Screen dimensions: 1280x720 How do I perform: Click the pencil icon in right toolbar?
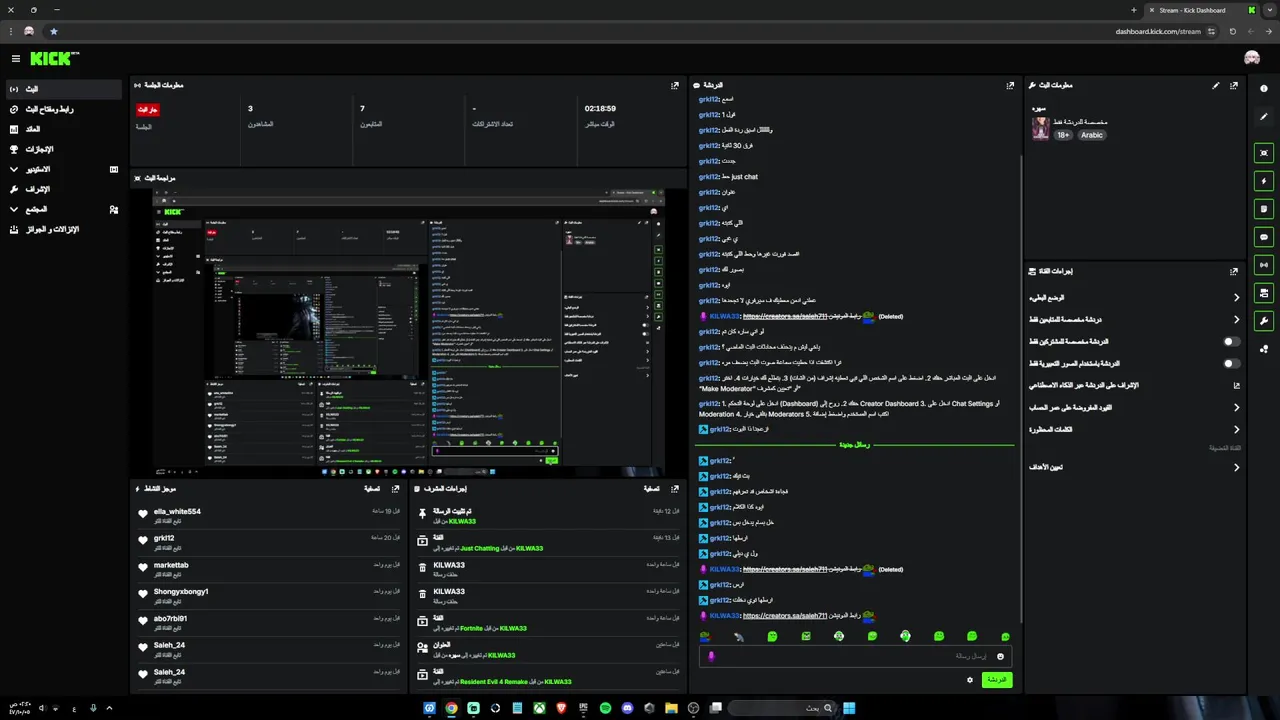tap(1264, 117)
